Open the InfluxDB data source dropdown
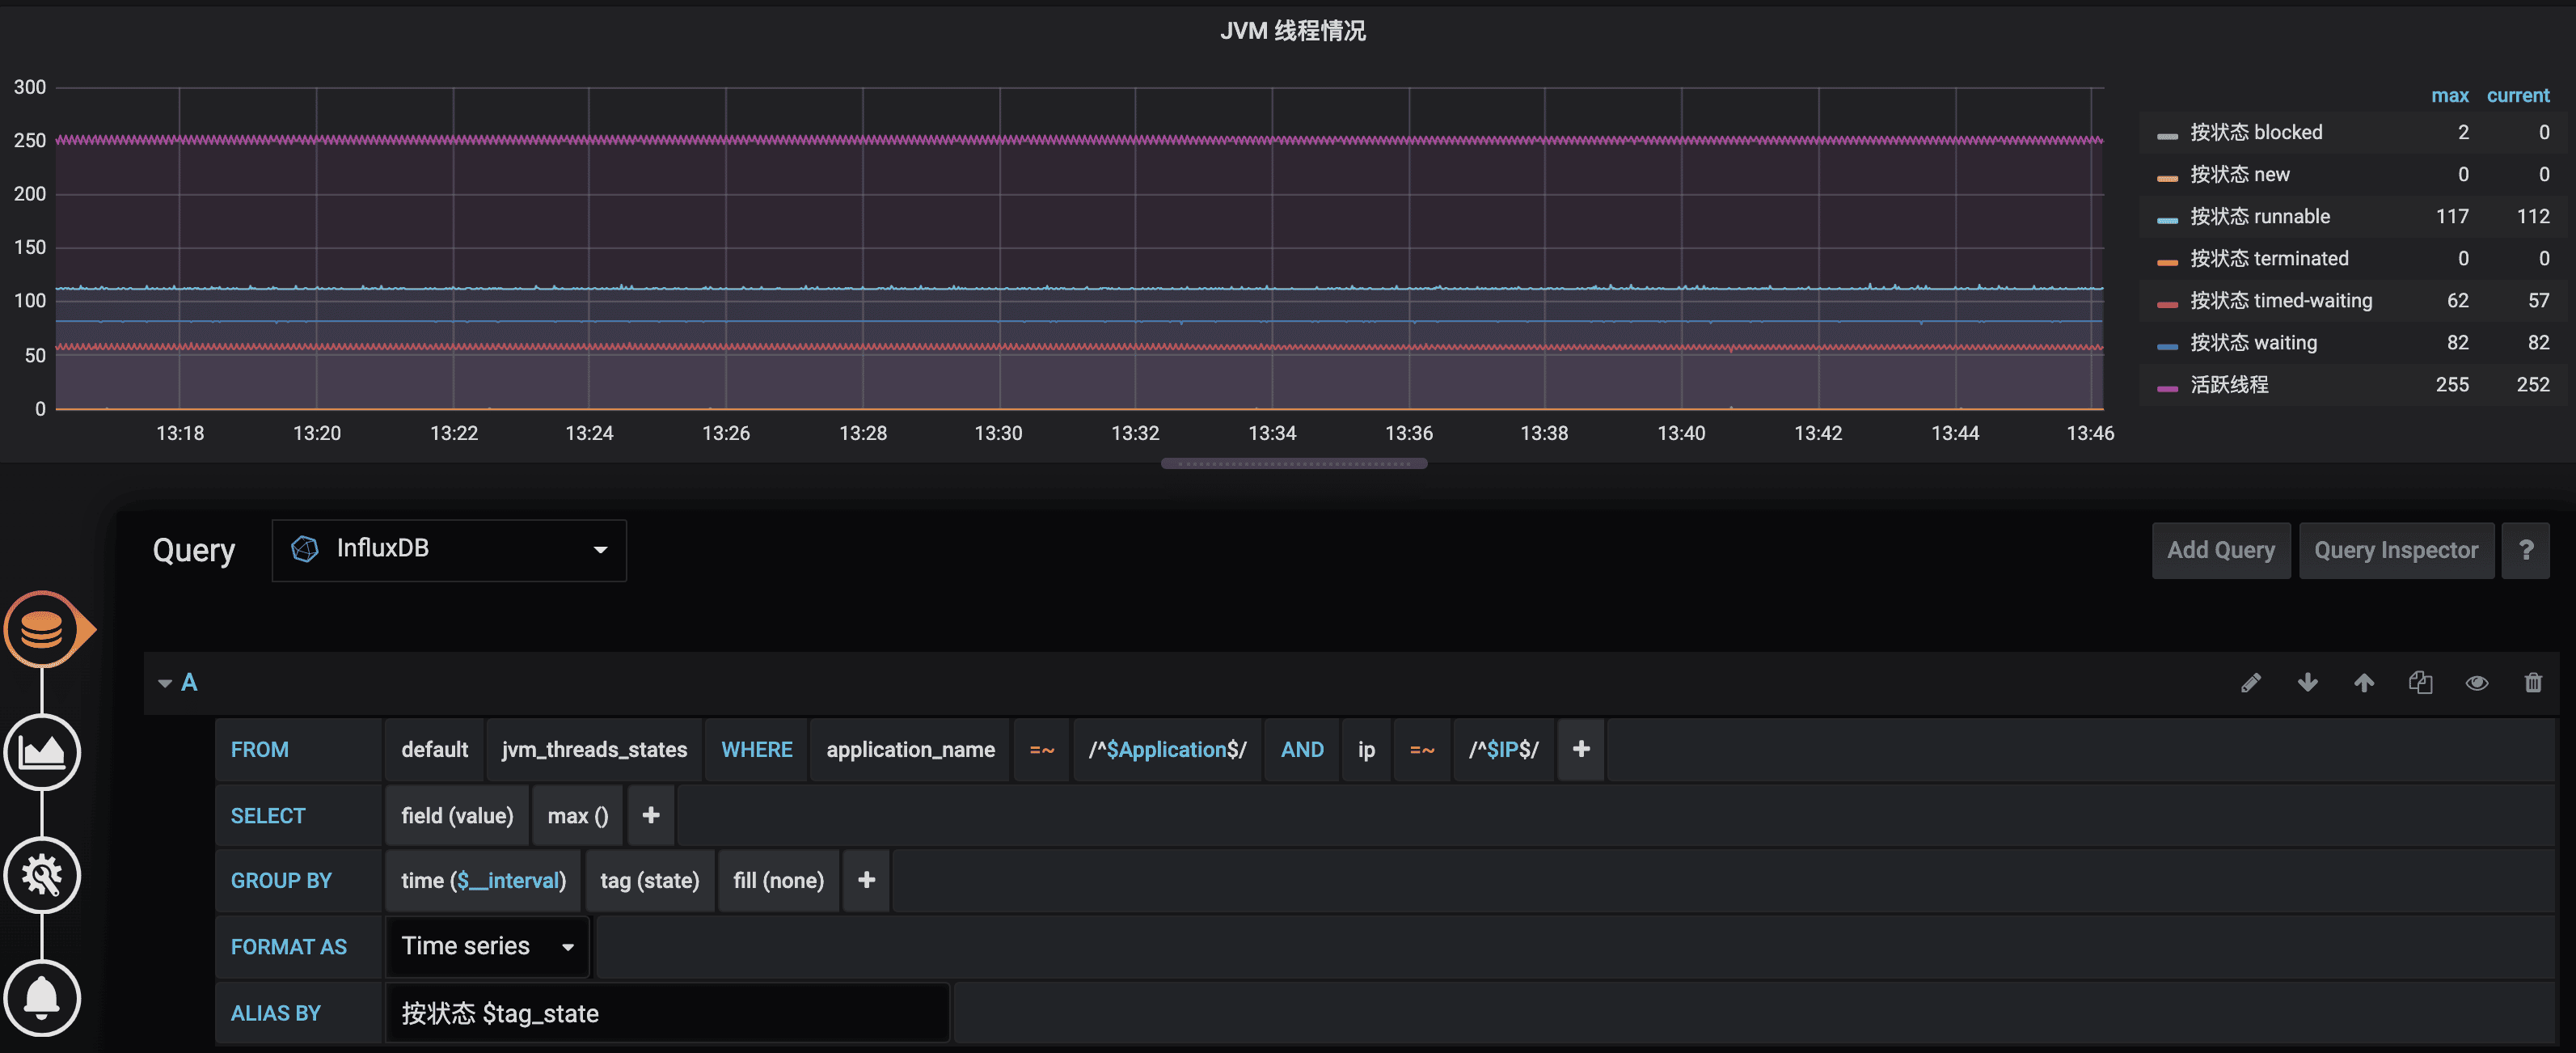The width and height of the screenshot is (2576, 1053). point(449,549)
